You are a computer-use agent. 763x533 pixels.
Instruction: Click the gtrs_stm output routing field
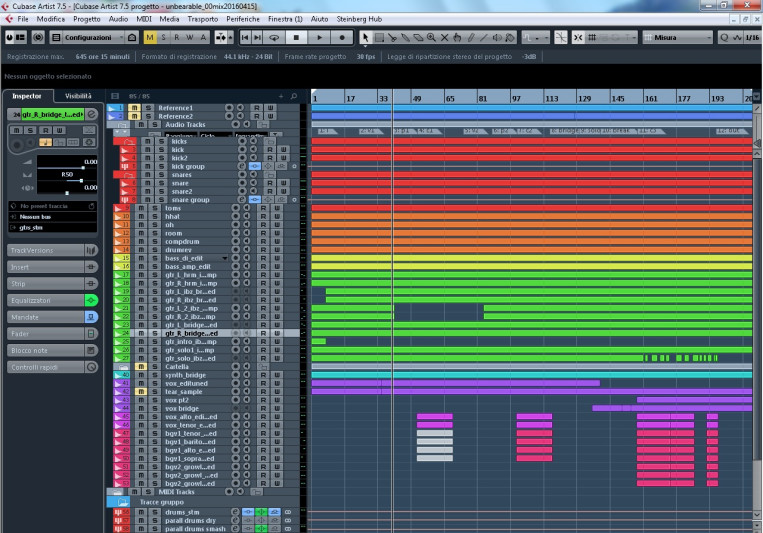(53, 227)
